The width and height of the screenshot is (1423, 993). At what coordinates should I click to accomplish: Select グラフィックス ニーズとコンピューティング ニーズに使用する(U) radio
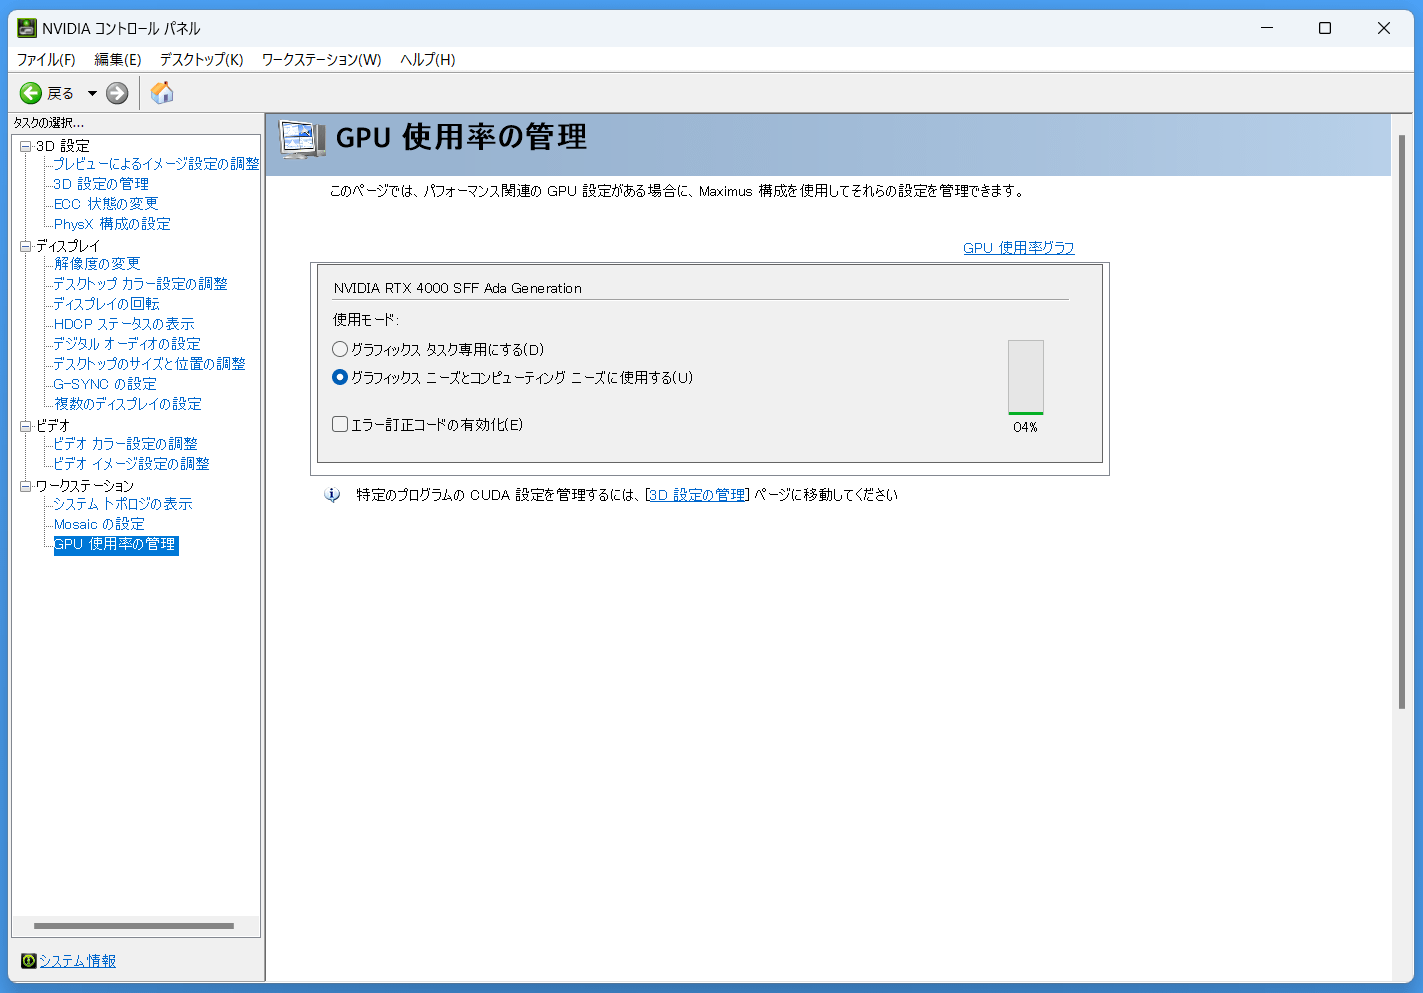click(x=340, y=377)
